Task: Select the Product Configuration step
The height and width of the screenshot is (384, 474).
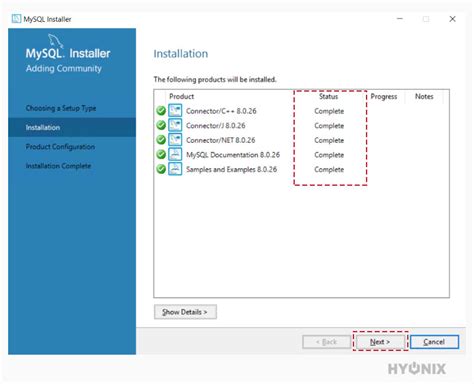Action: (60, 147)
